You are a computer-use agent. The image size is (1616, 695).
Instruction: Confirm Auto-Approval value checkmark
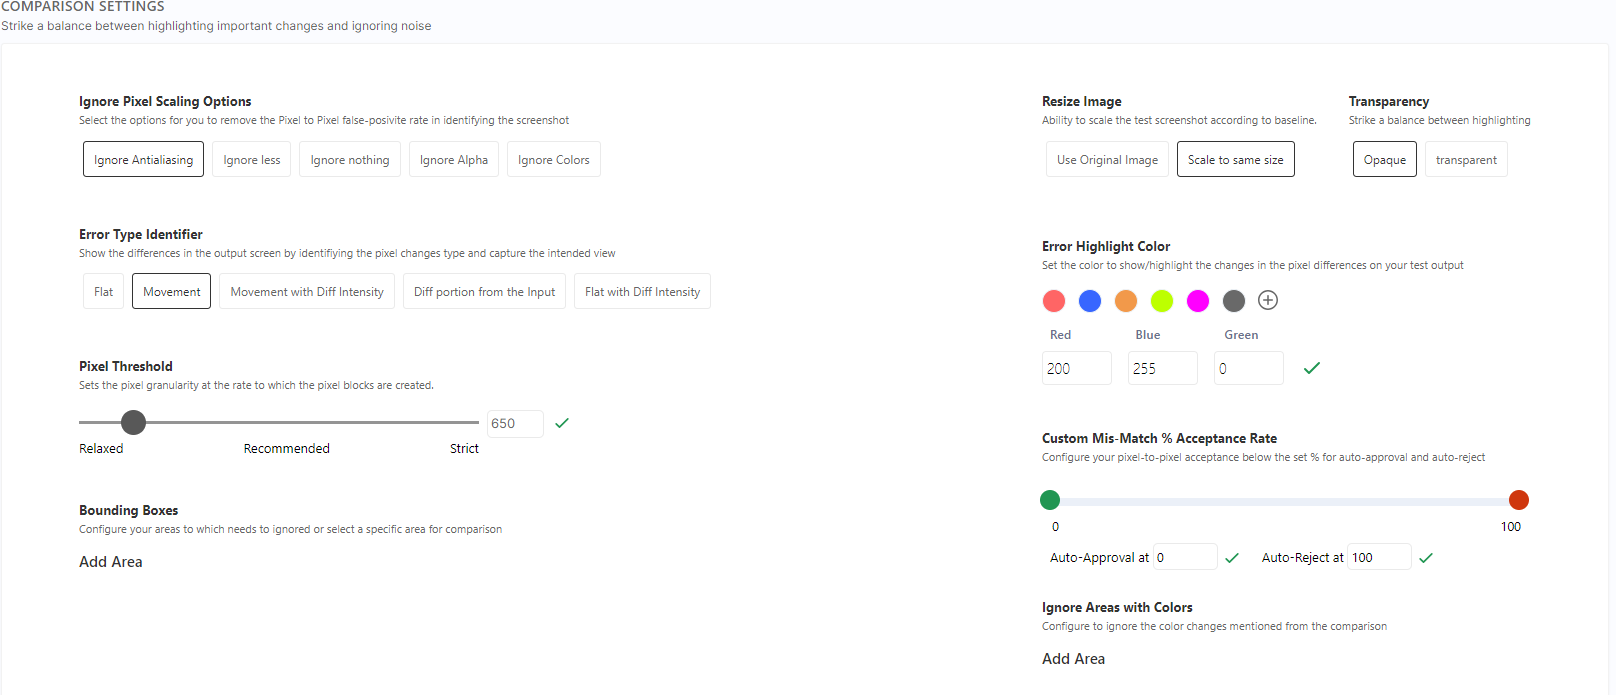coord(1232,558)
